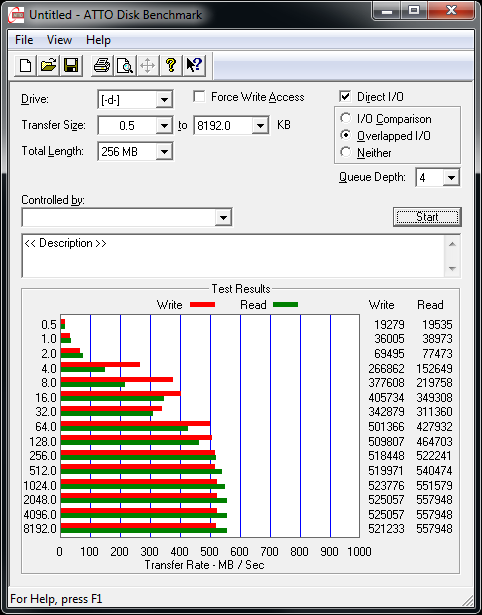Click the read value 349308
This screenshot has height=615, width=482.
[434, 398]
